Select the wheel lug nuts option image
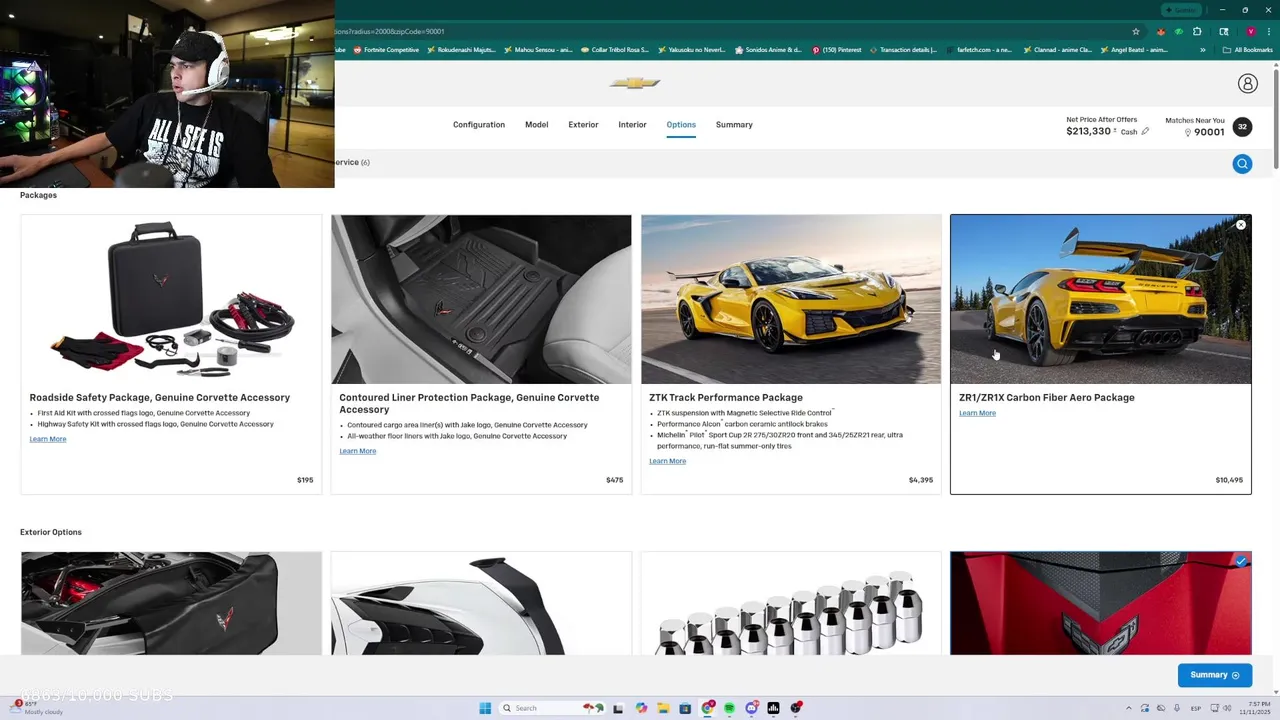This screenshot has height=720, width=1280. pos(791,604)
